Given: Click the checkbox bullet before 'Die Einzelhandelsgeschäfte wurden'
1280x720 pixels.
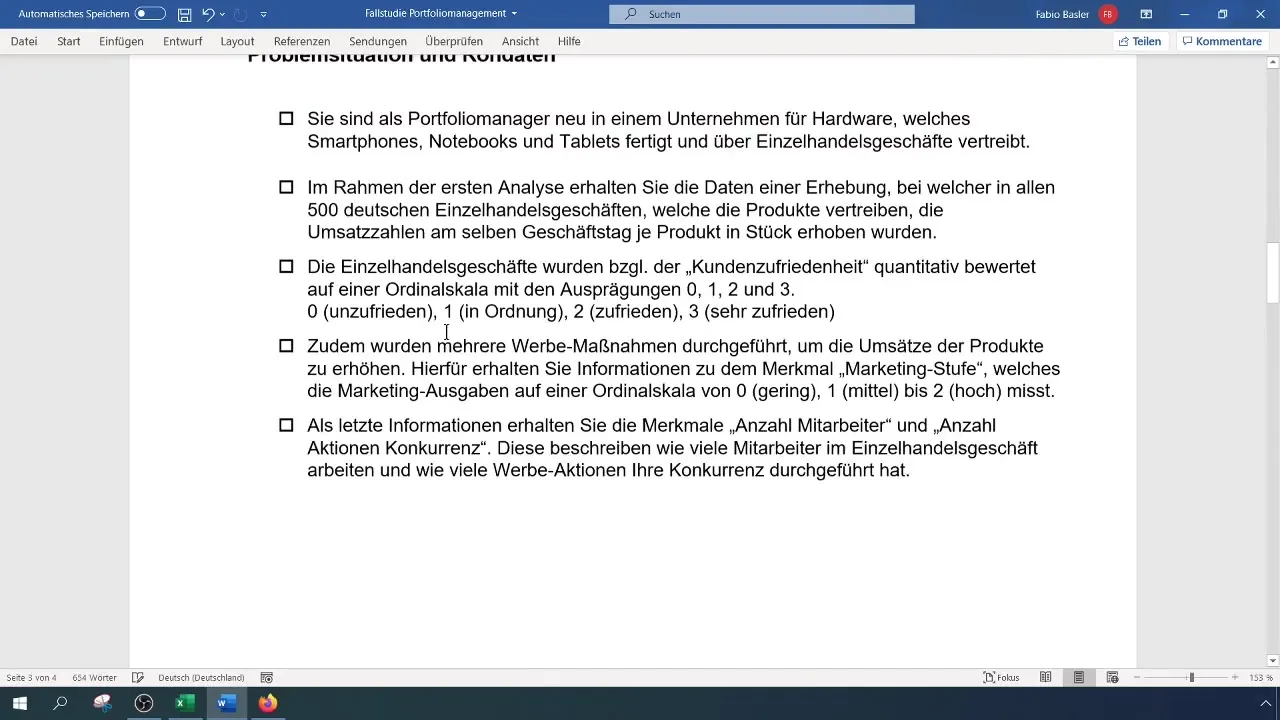Looking at the screenshot, I should click(x=286, y=267).
